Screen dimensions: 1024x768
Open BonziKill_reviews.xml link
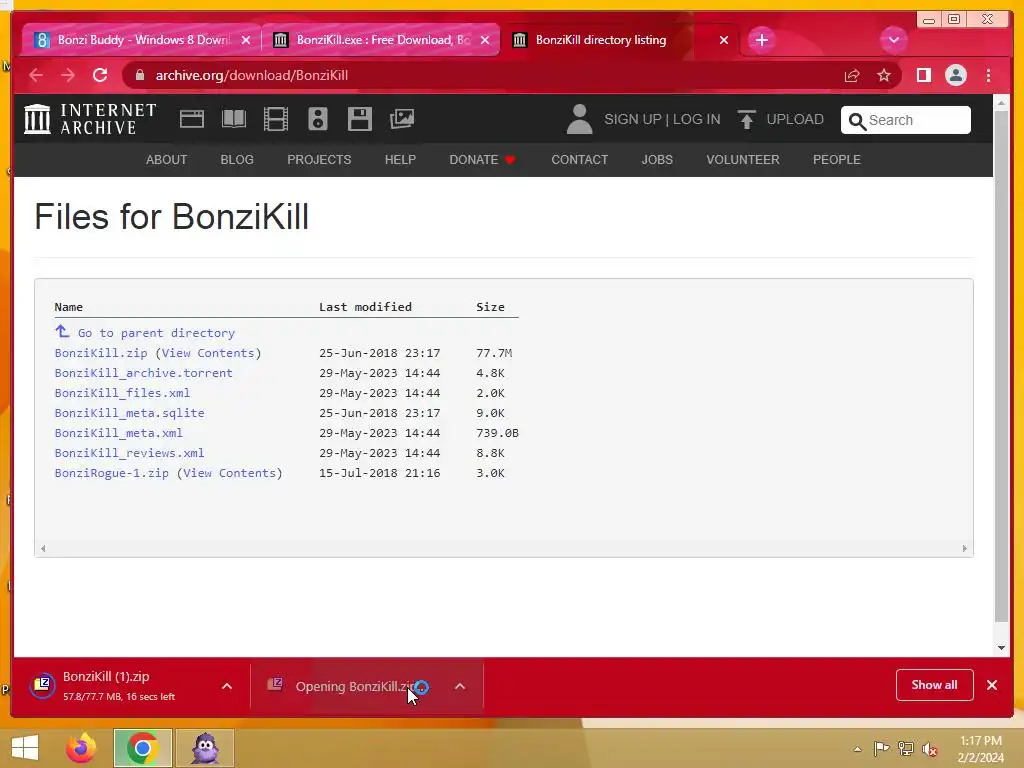129,453
